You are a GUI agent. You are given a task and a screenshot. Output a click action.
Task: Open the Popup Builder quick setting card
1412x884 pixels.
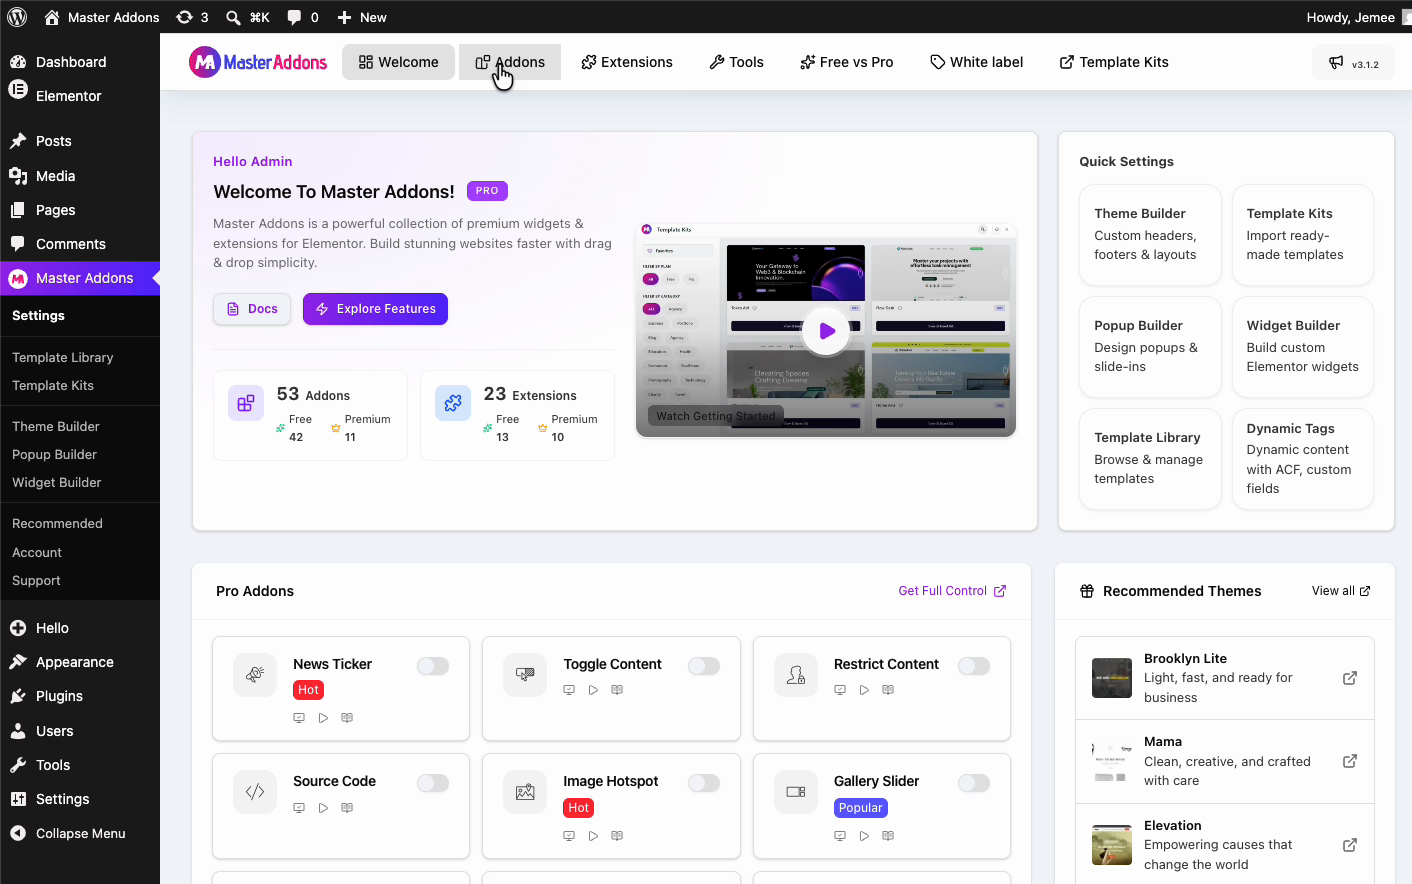[x=1150, y=346]
